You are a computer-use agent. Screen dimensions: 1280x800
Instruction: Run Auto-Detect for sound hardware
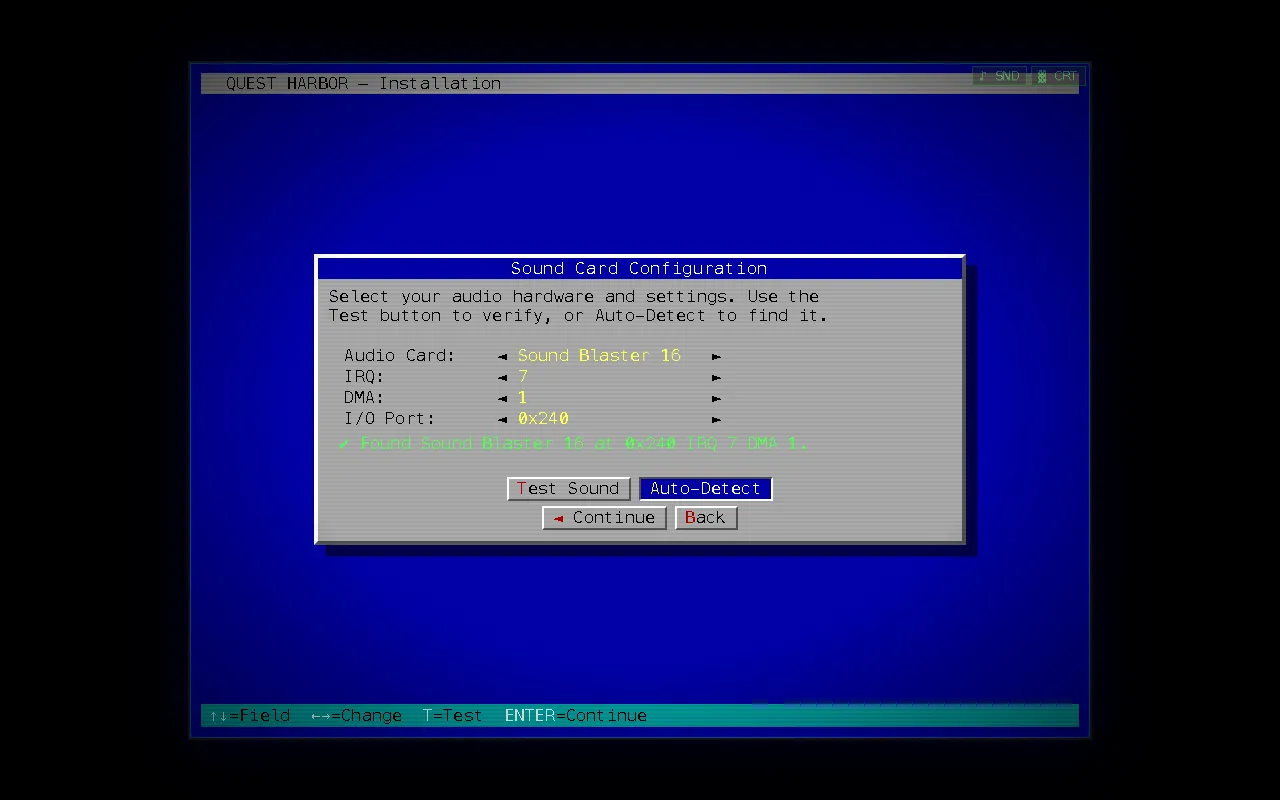coord(706,488)
